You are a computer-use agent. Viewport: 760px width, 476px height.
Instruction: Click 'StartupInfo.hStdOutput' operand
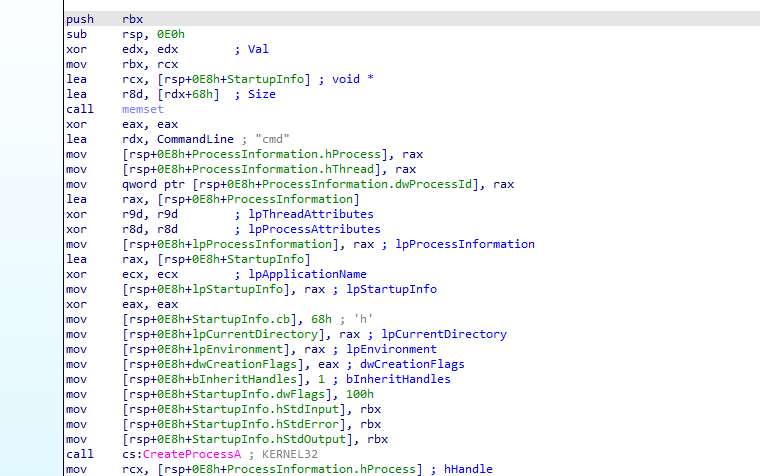coord(269,439)
